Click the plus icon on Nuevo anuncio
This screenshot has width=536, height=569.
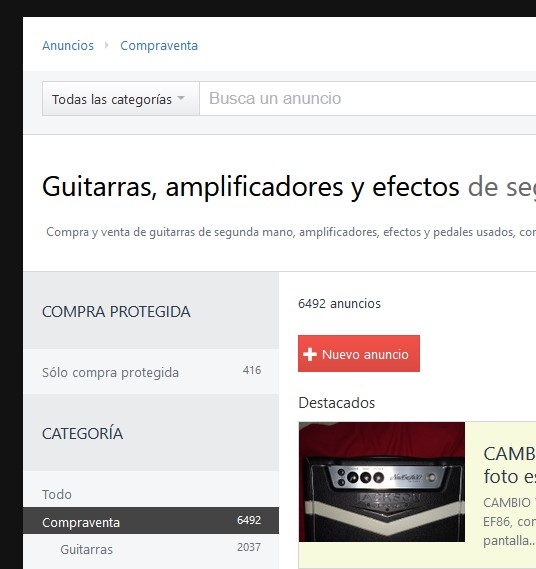[310, 354]
